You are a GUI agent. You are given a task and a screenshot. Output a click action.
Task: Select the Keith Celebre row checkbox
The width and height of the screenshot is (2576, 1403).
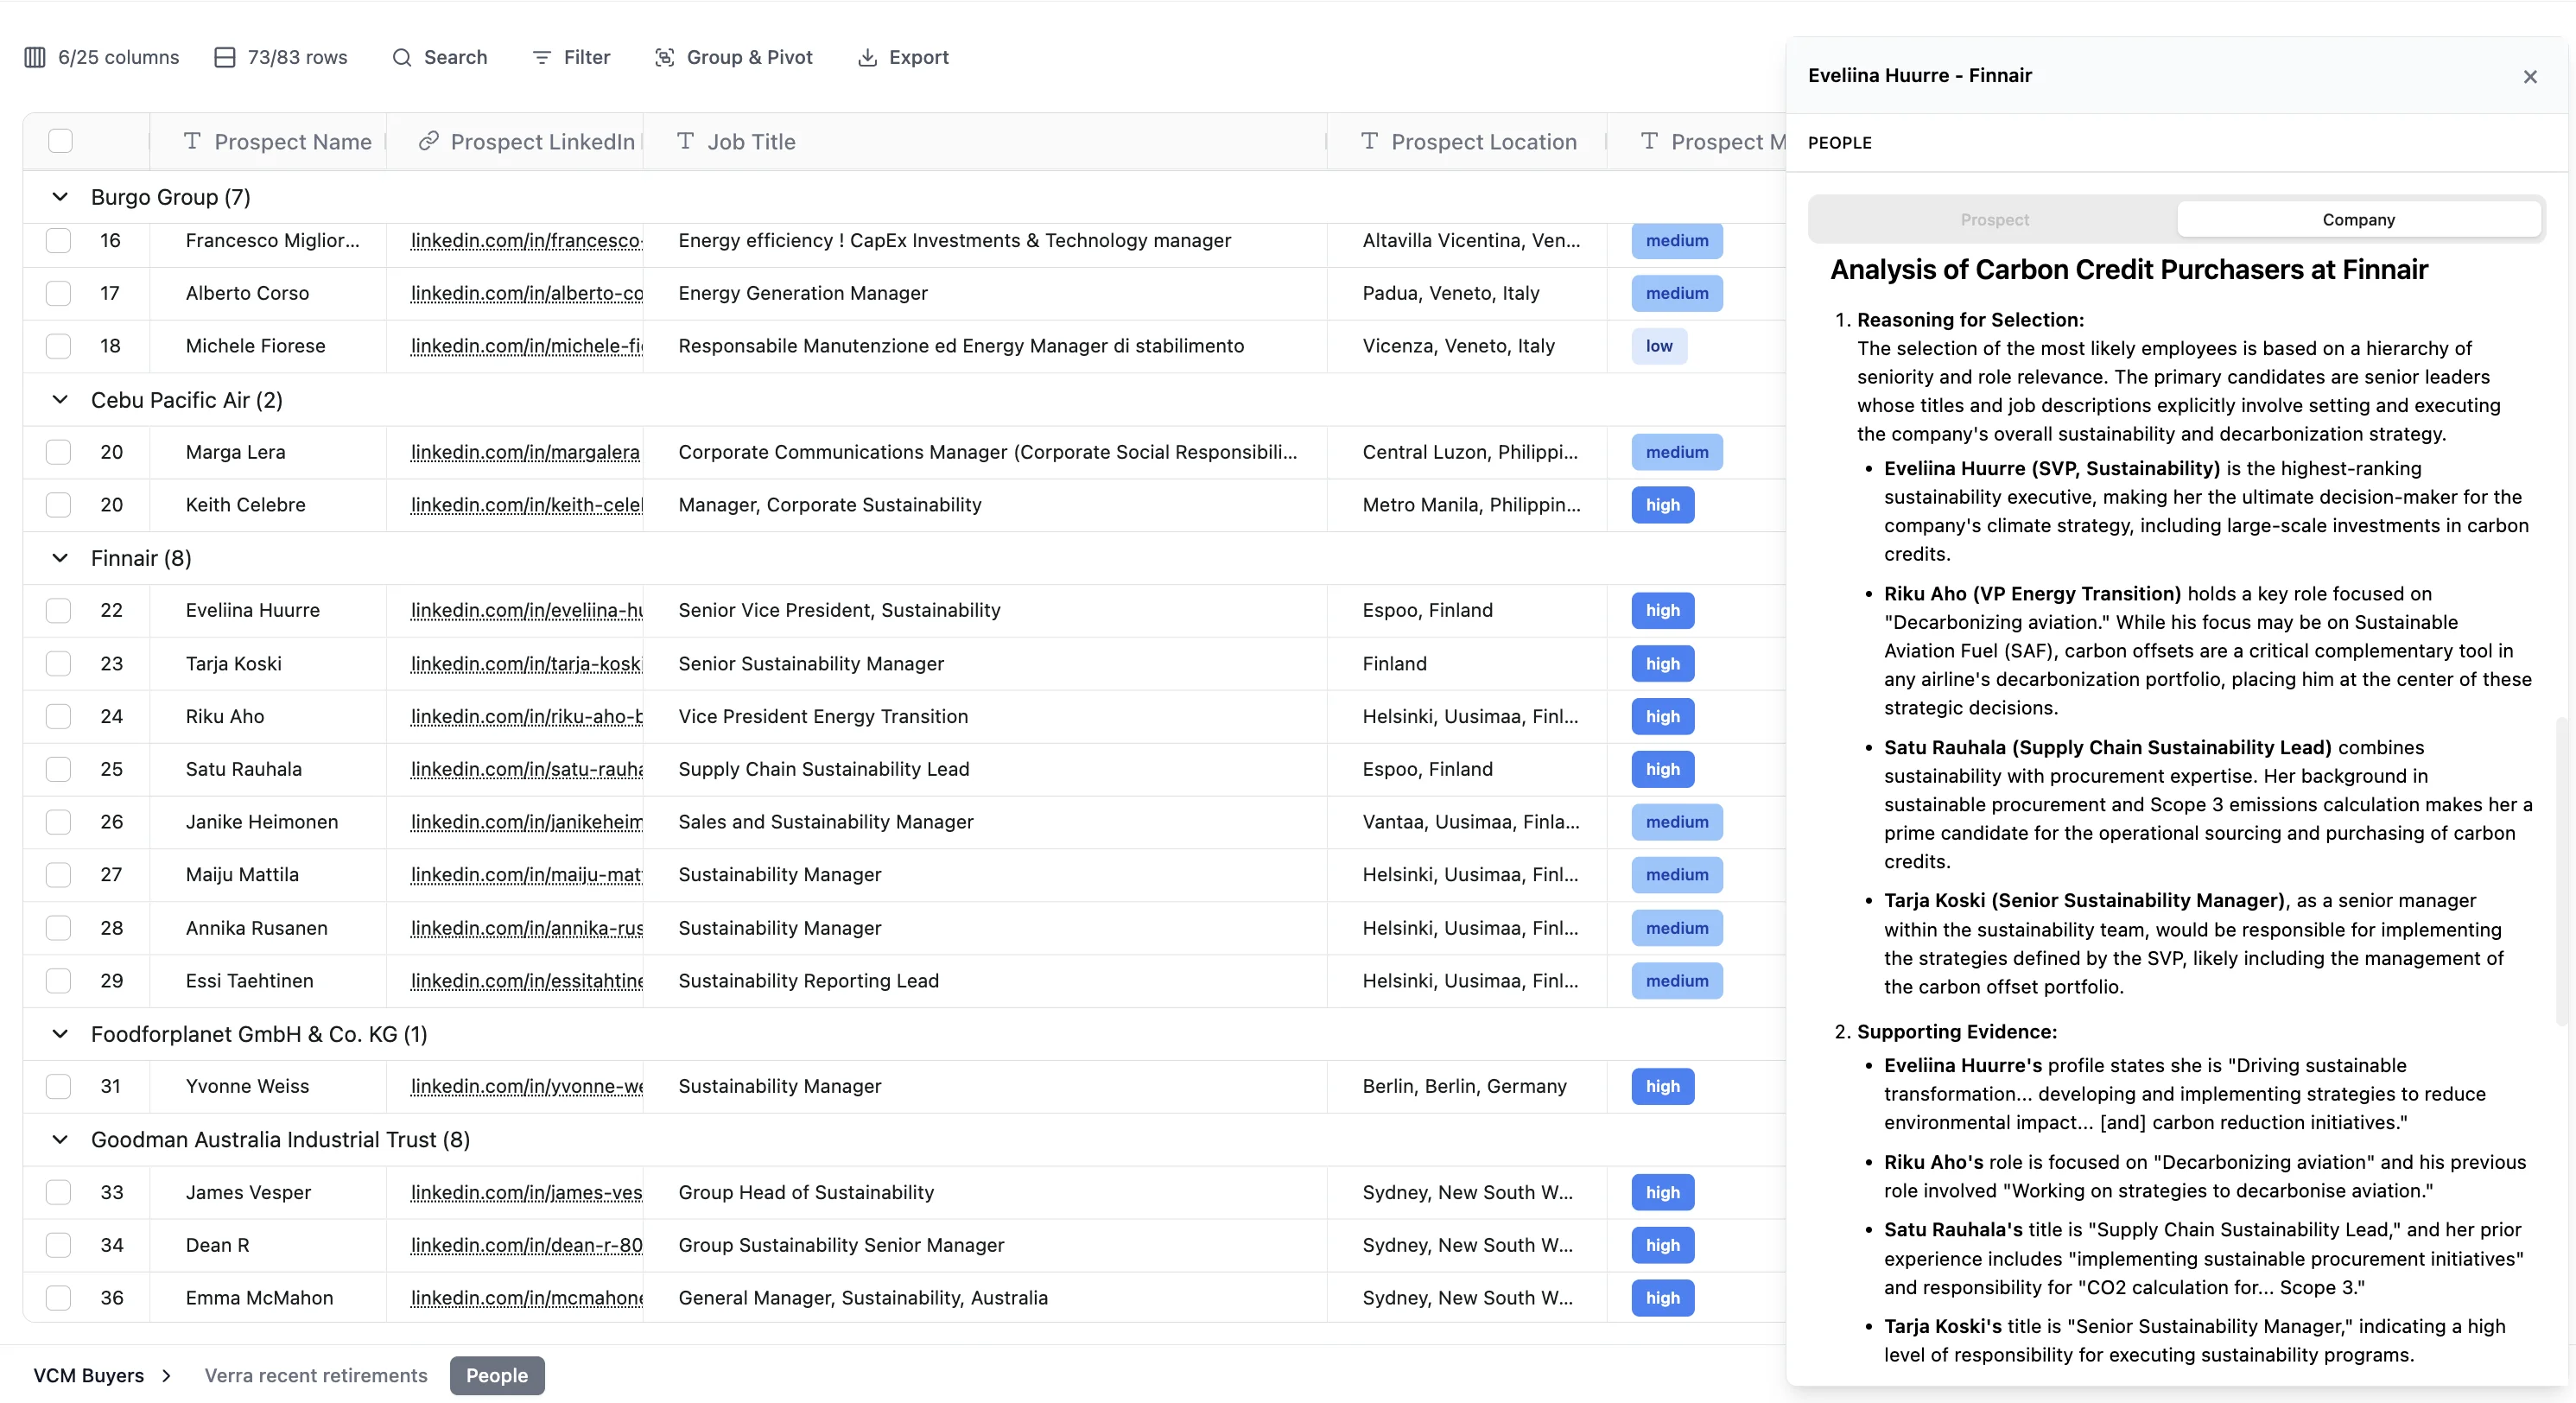pos(59,505)
